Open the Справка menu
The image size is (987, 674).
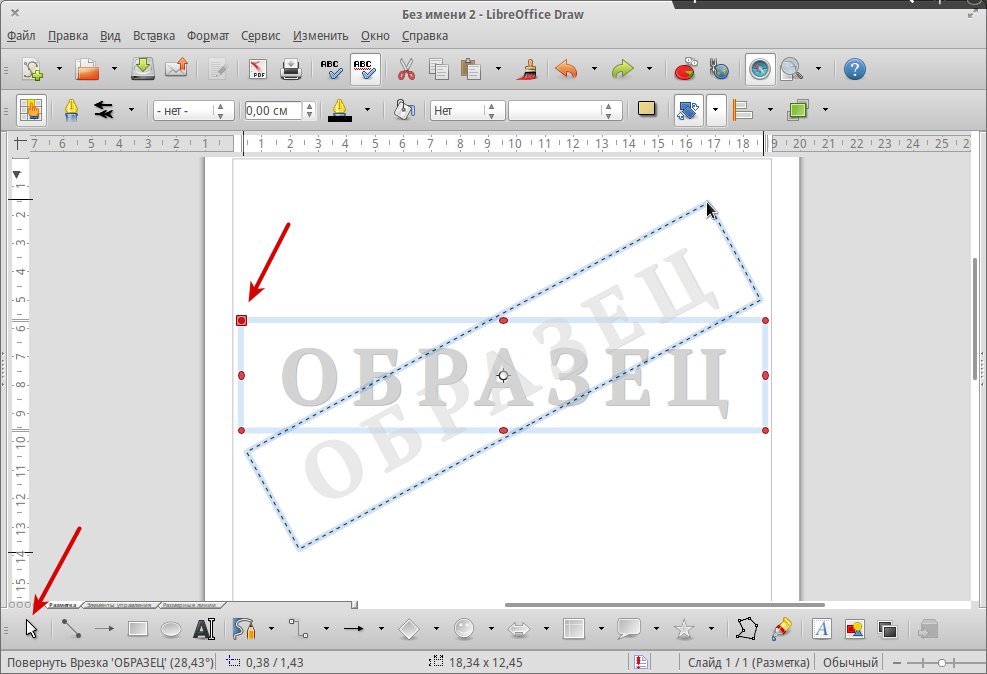425,36
